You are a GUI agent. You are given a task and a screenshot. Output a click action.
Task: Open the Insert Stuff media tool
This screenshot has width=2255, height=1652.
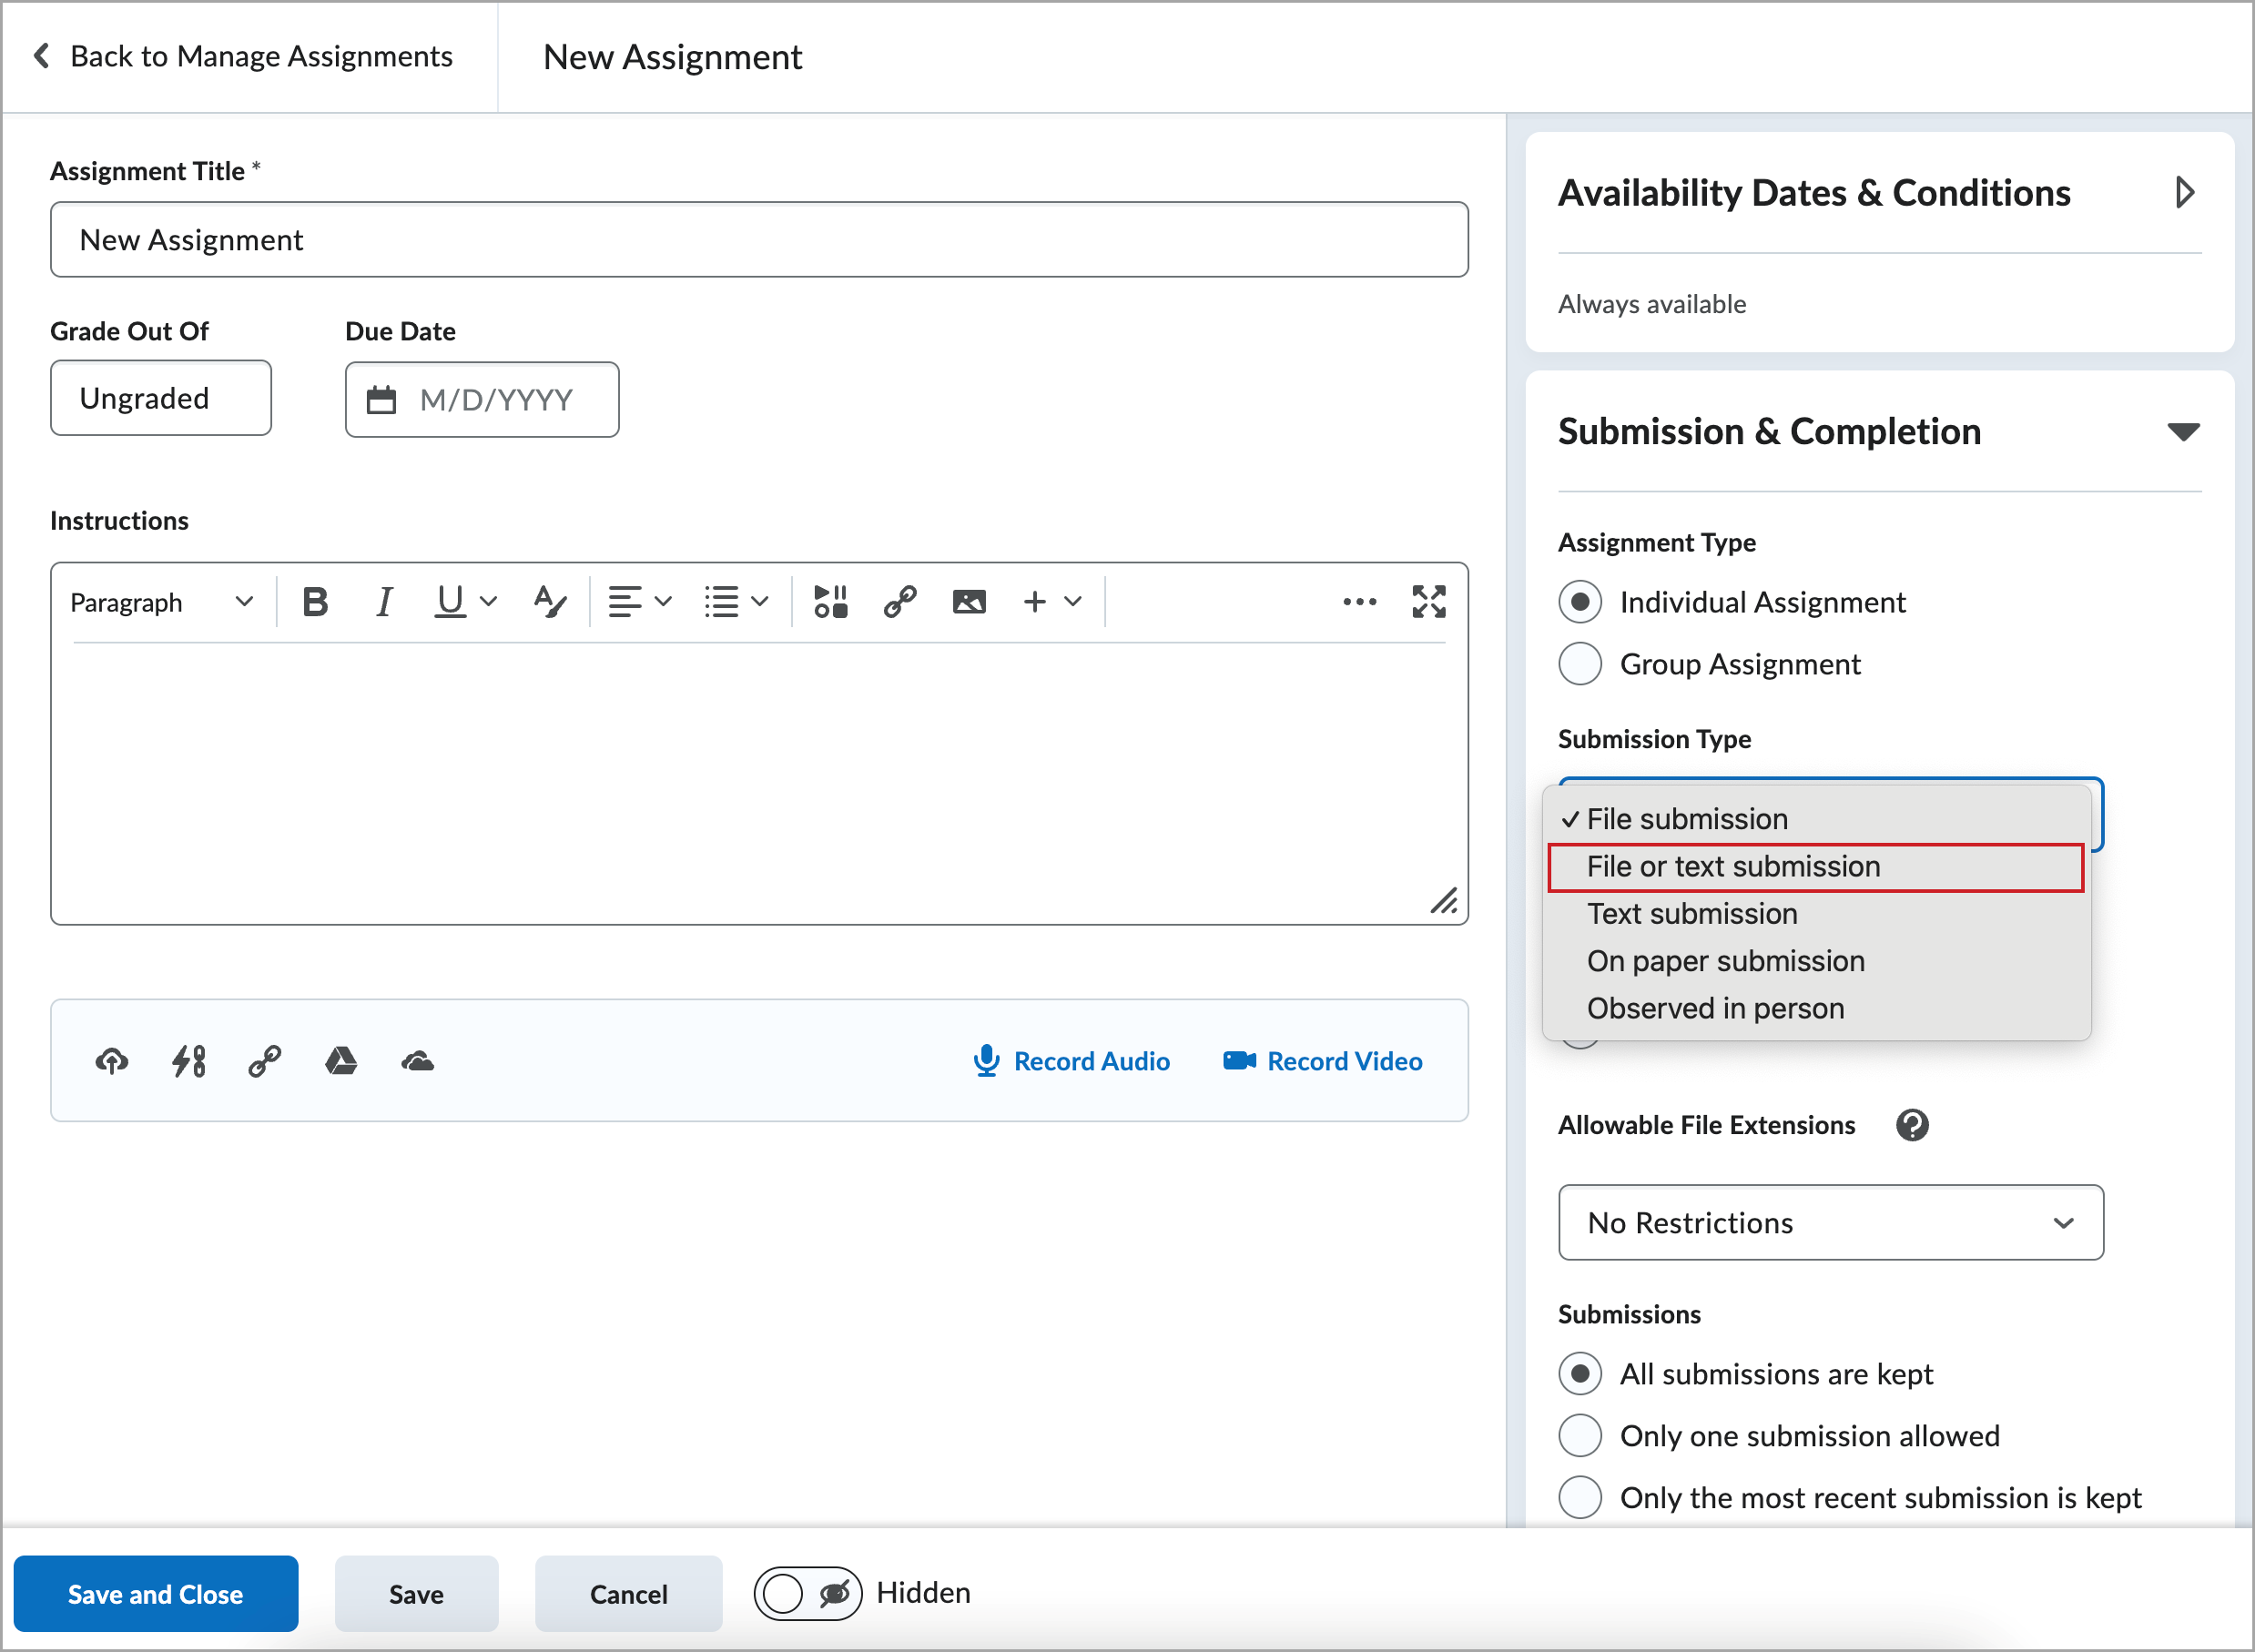pos(829,601)
